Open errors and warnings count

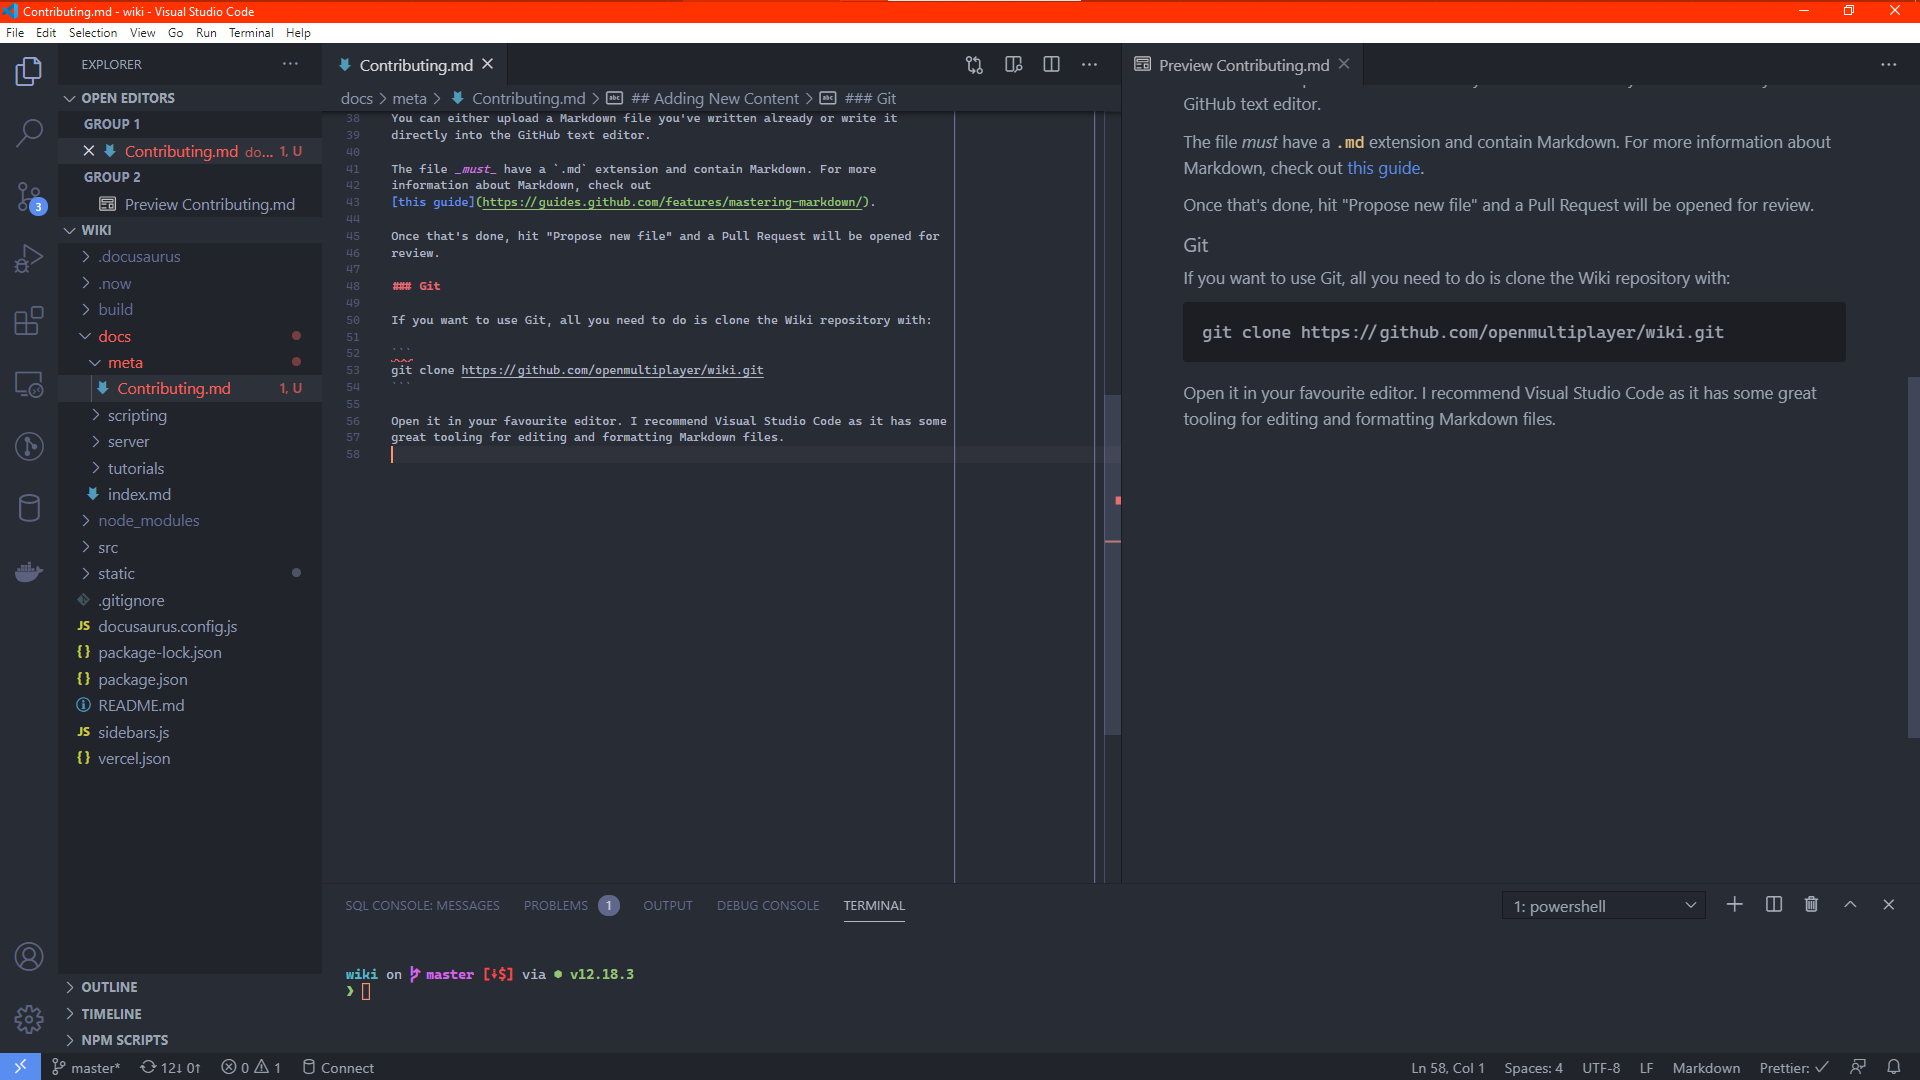pyautogui.click(x=251, y=1067)
